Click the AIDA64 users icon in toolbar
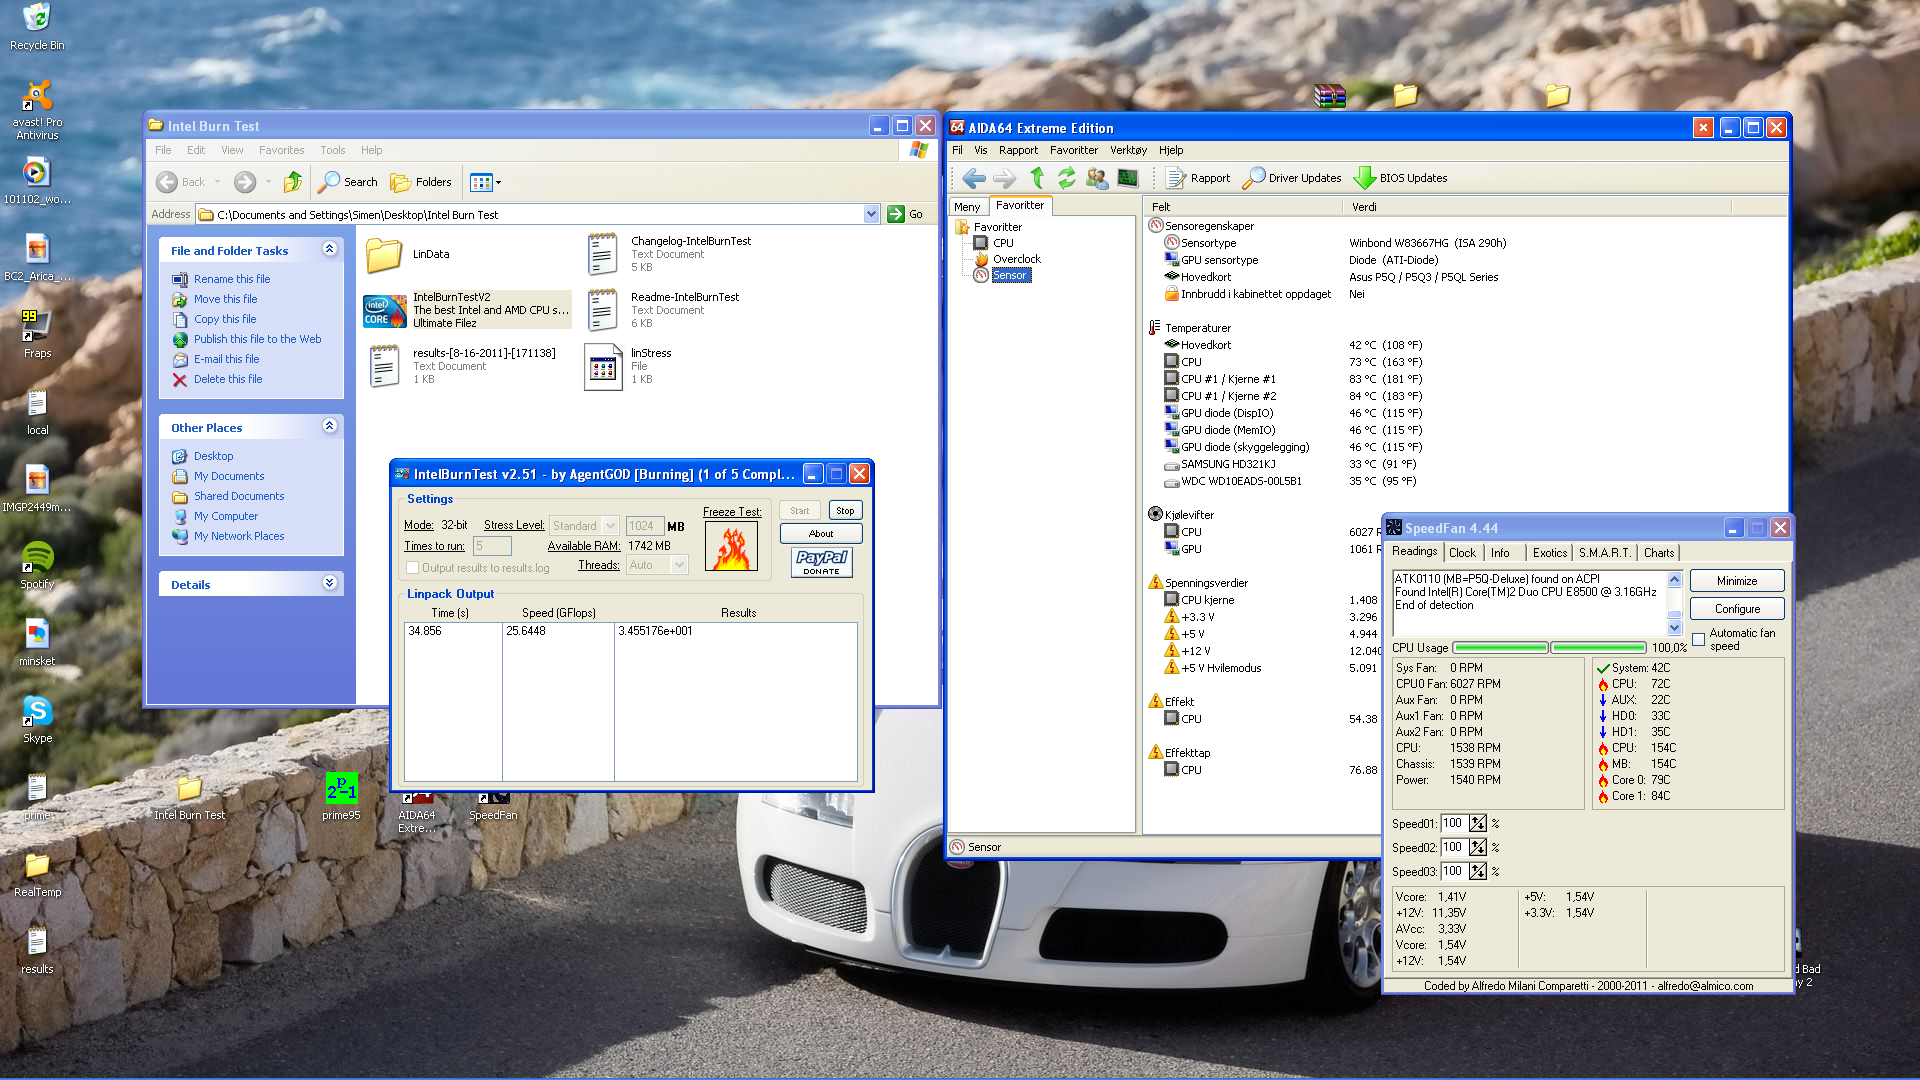1920x1080 pixels. pos(1097,178)
